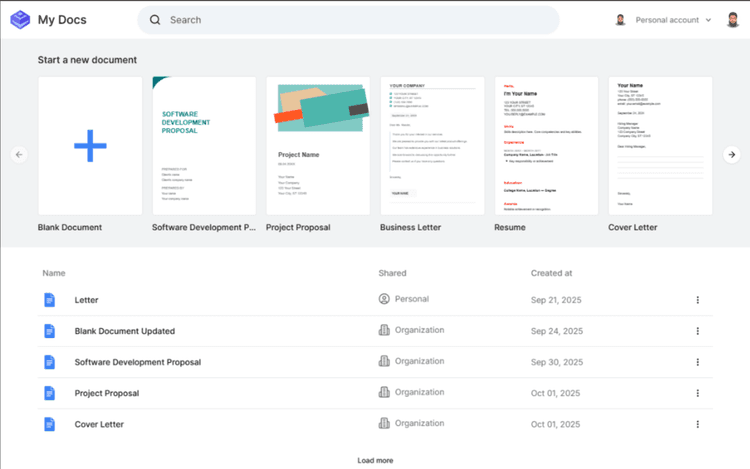Select the Resume template
The image size is (750, 469).
pos(546,146)
